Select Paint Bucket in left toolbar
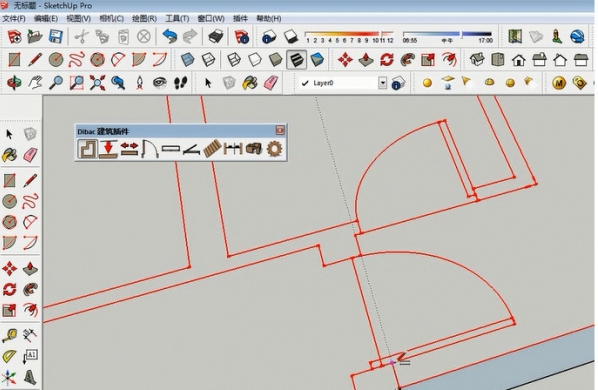The height and width of the screenshot is (390, 598). pyautogui.click(x=9, y=155)
